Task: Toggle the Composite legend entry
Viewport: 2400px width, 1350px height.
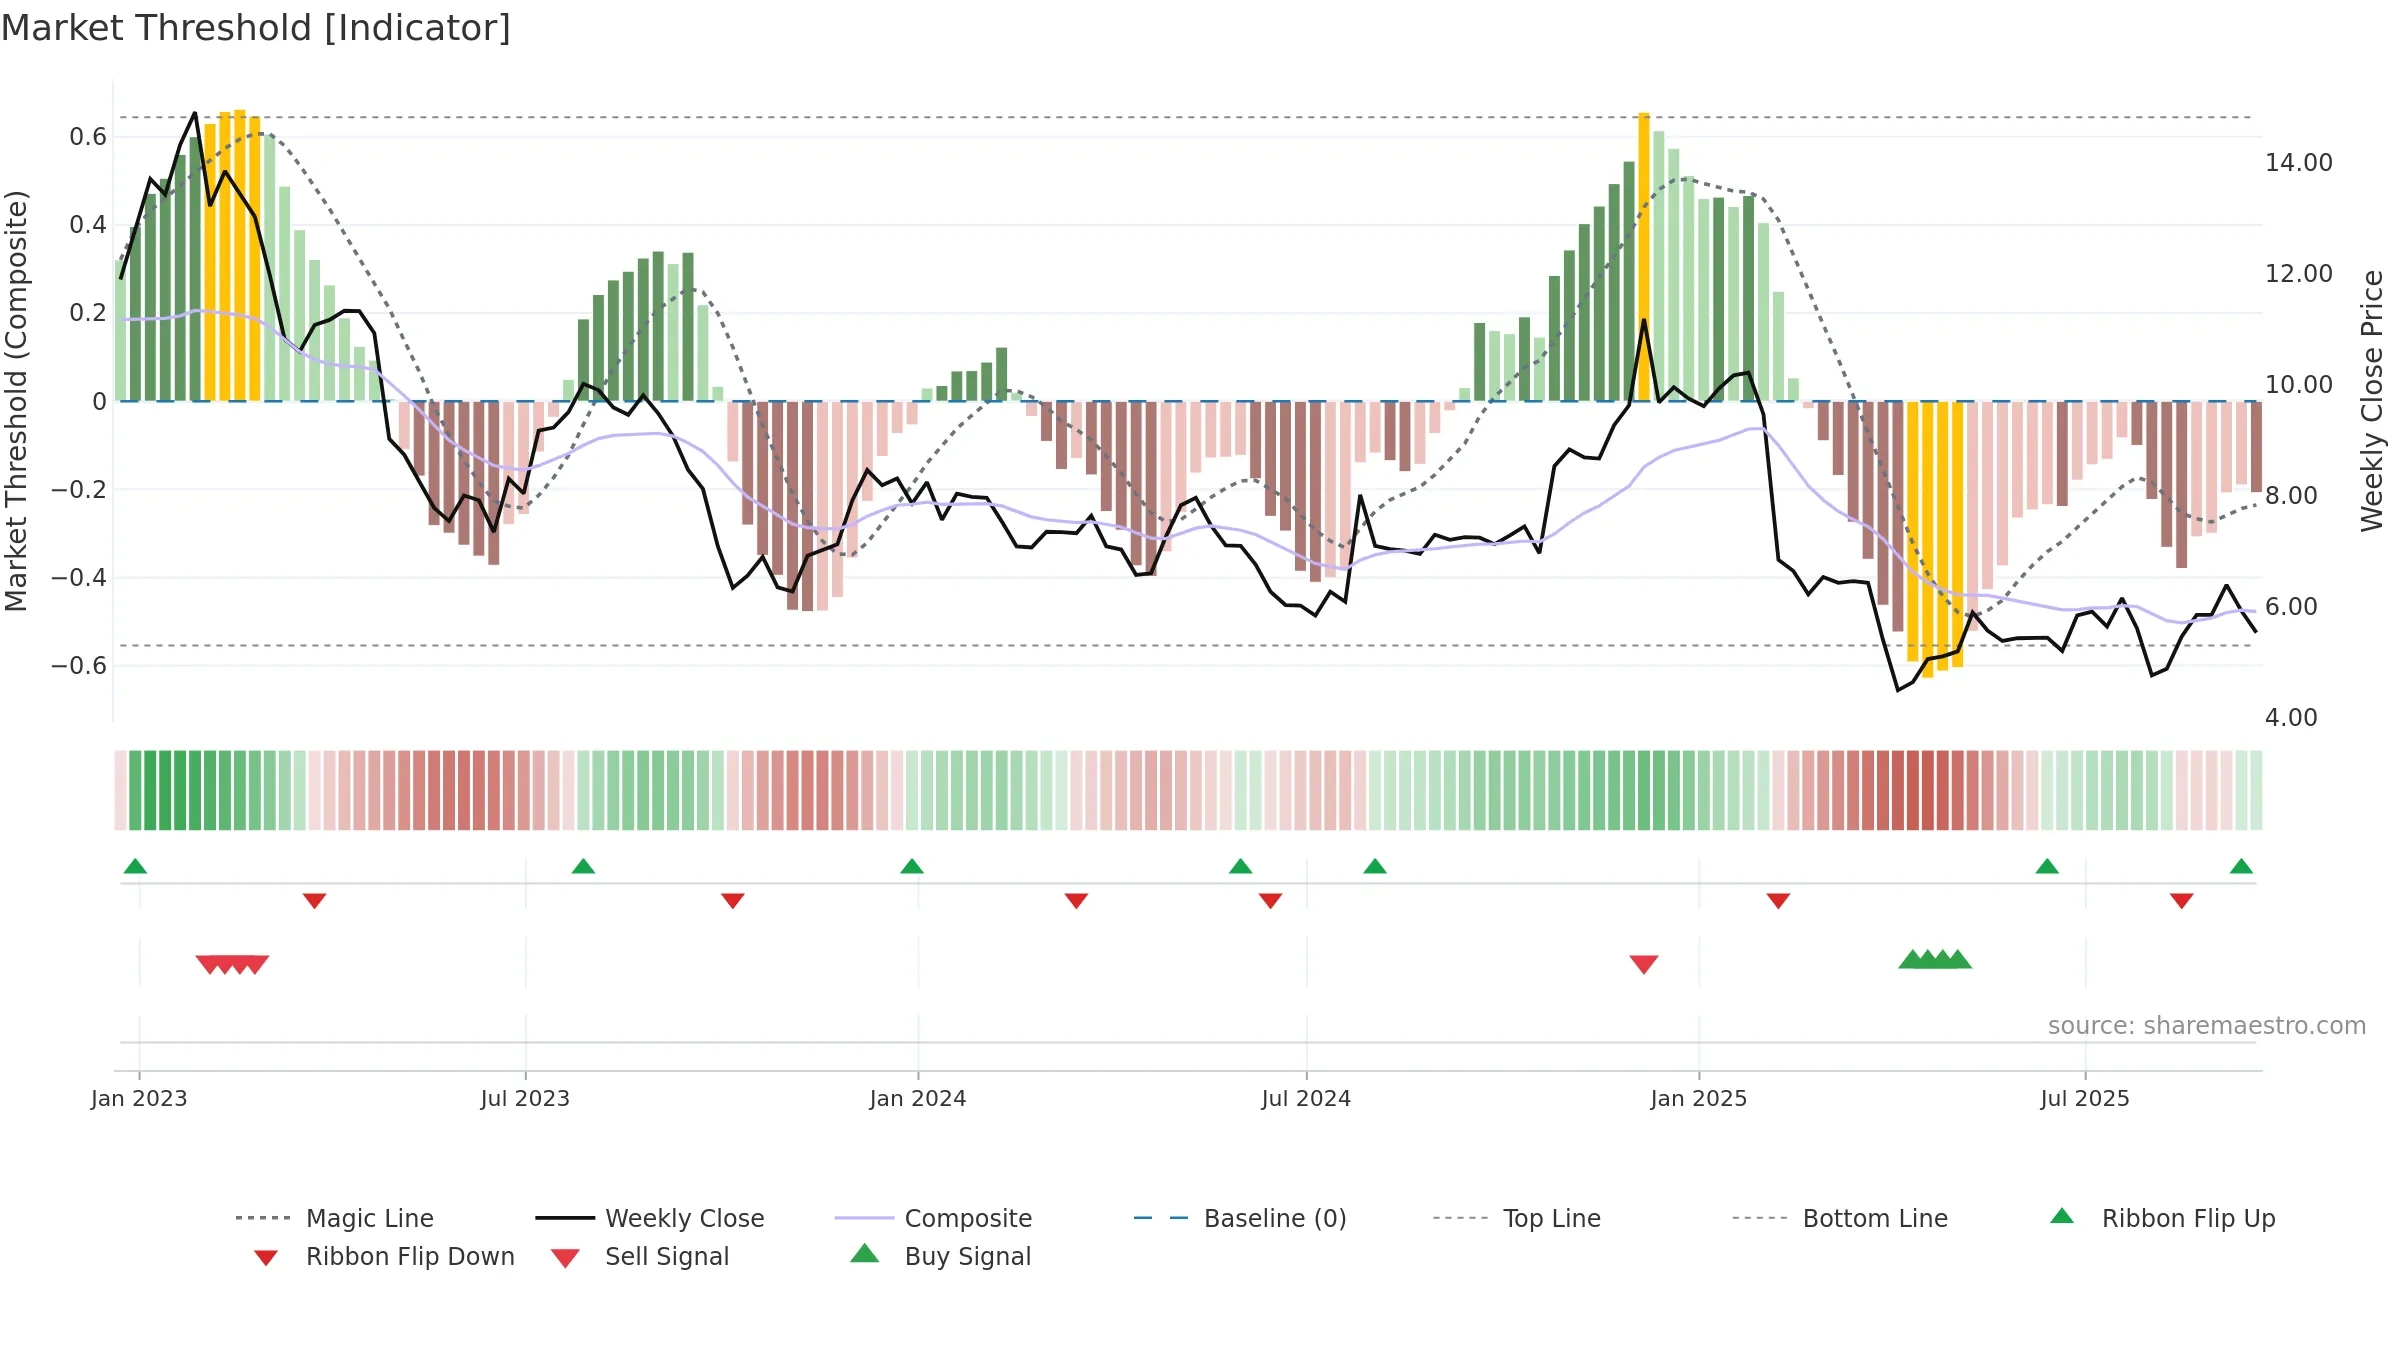Action: [x=933, y=1218]
